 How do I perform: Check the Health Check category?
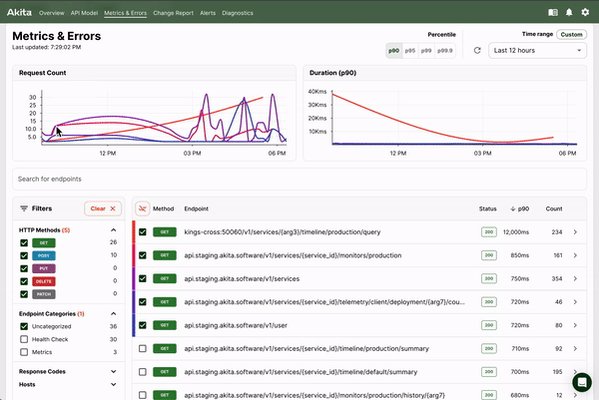pyautogui.click(x=24, y=339)
